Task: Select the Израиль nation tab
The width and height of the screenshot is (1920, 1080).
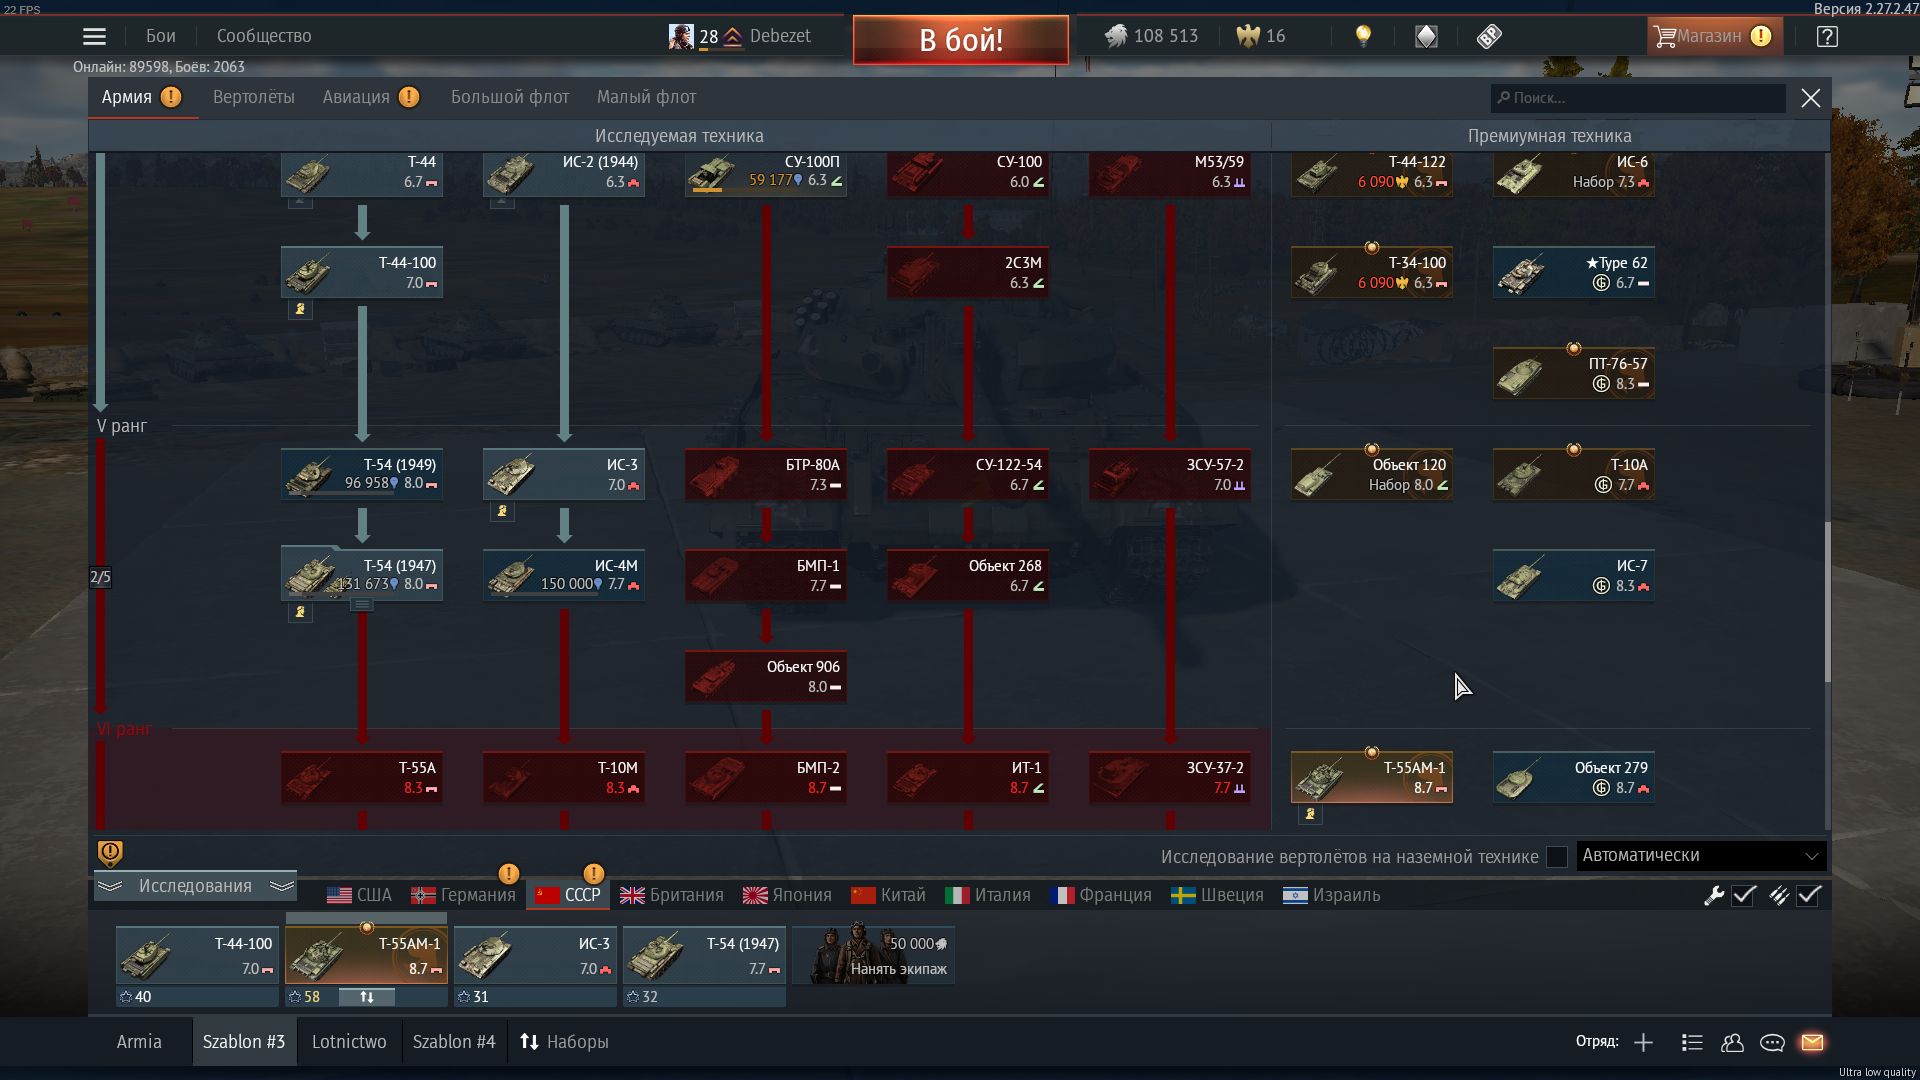Action: point(1332,895)
